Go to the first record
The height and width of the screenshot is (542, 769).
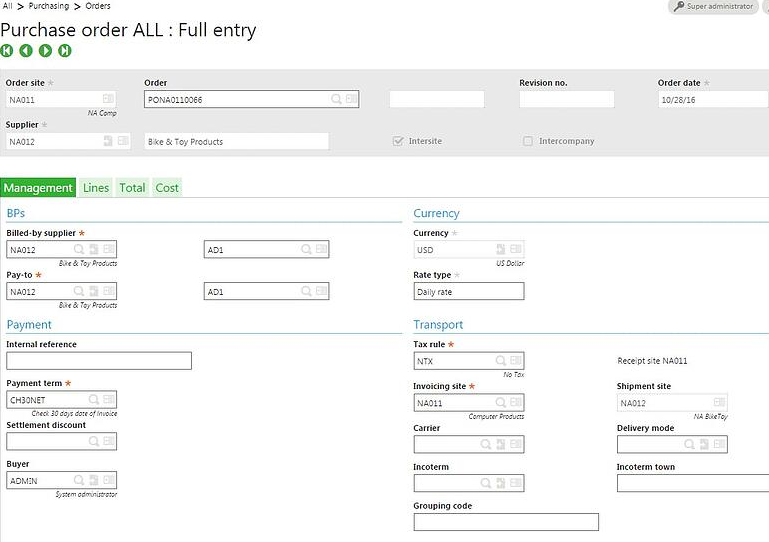tap(8, 50)
